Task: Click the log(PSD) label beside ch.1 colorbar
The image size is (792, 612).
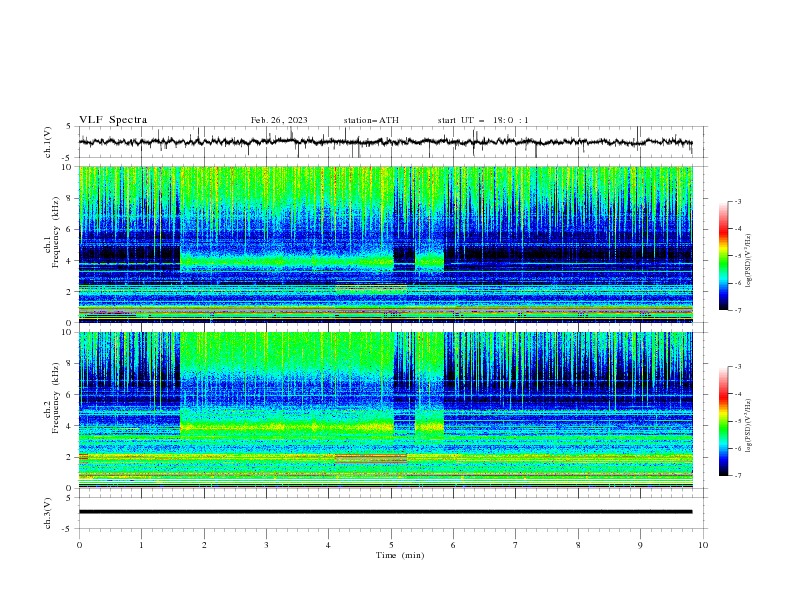Action: (749, 261)
